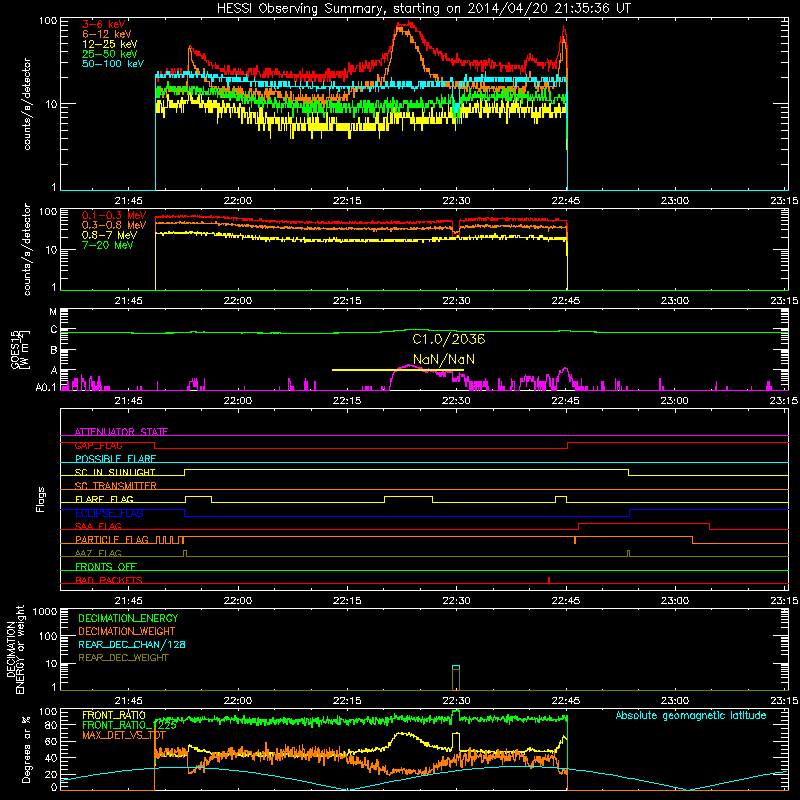Select the SAA_FLAG label
Viewport: 800px width, 800px height.
[x=98, y=526]
